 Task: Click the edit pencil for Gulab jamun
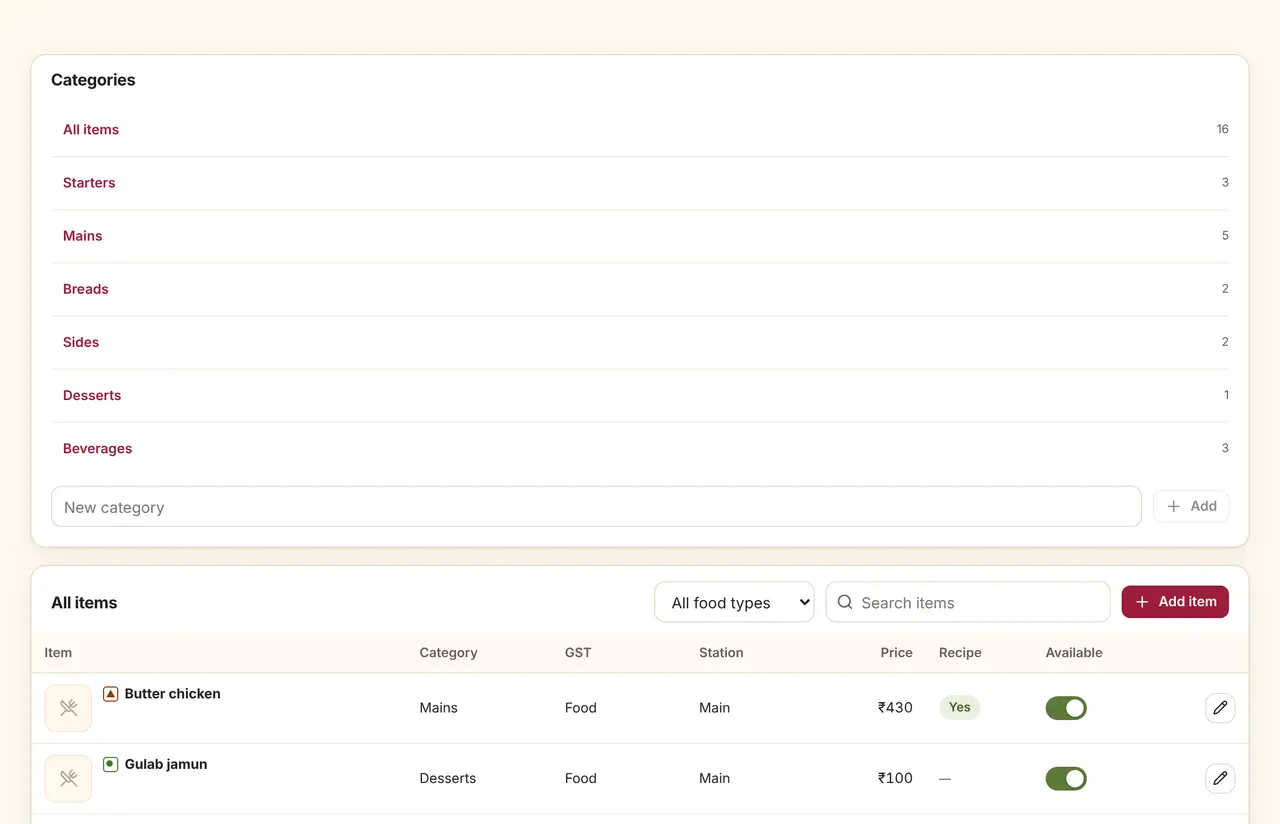coord(1220,778)
